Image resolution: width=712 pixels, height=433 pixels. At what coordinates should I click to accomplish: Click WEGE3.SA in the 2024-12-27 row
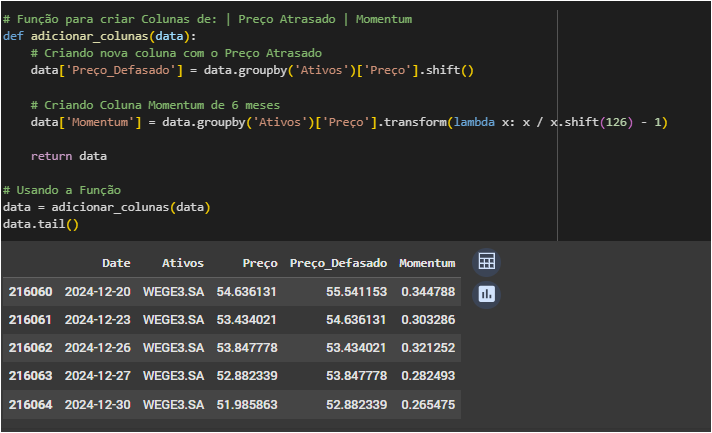coord(173,376)
